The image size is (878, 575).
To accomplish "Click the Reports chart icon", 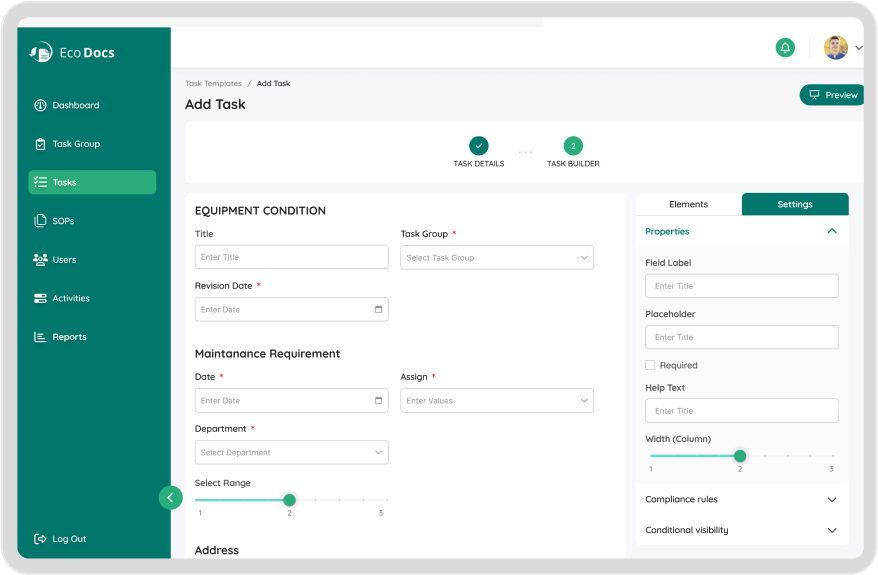I will [41, 337].
